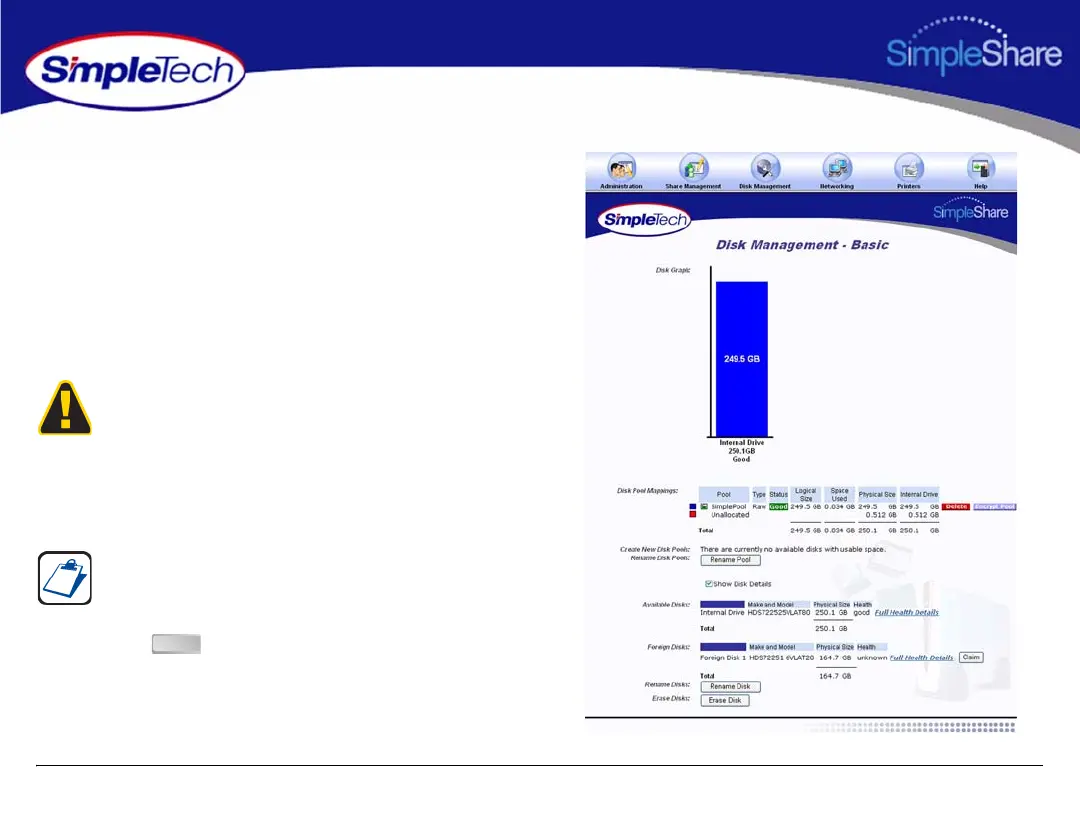
Task: Click the small SimpleTech logo in the web interface
Action: point(644,220)
